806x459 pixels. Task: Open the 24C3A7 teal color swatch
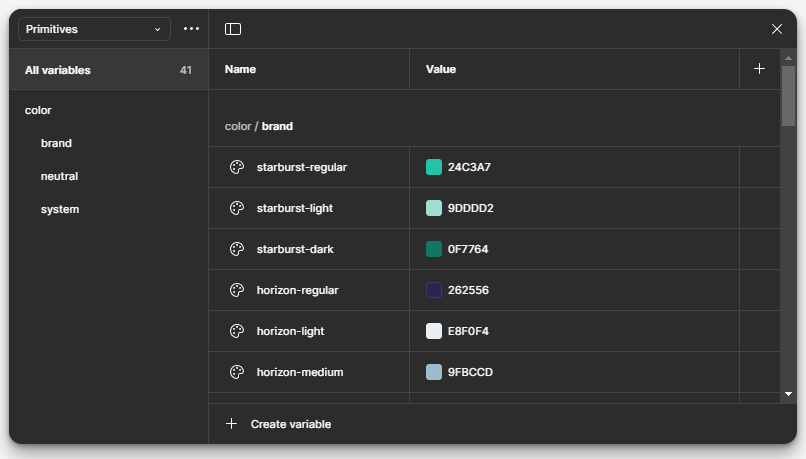tap(434, 167)
